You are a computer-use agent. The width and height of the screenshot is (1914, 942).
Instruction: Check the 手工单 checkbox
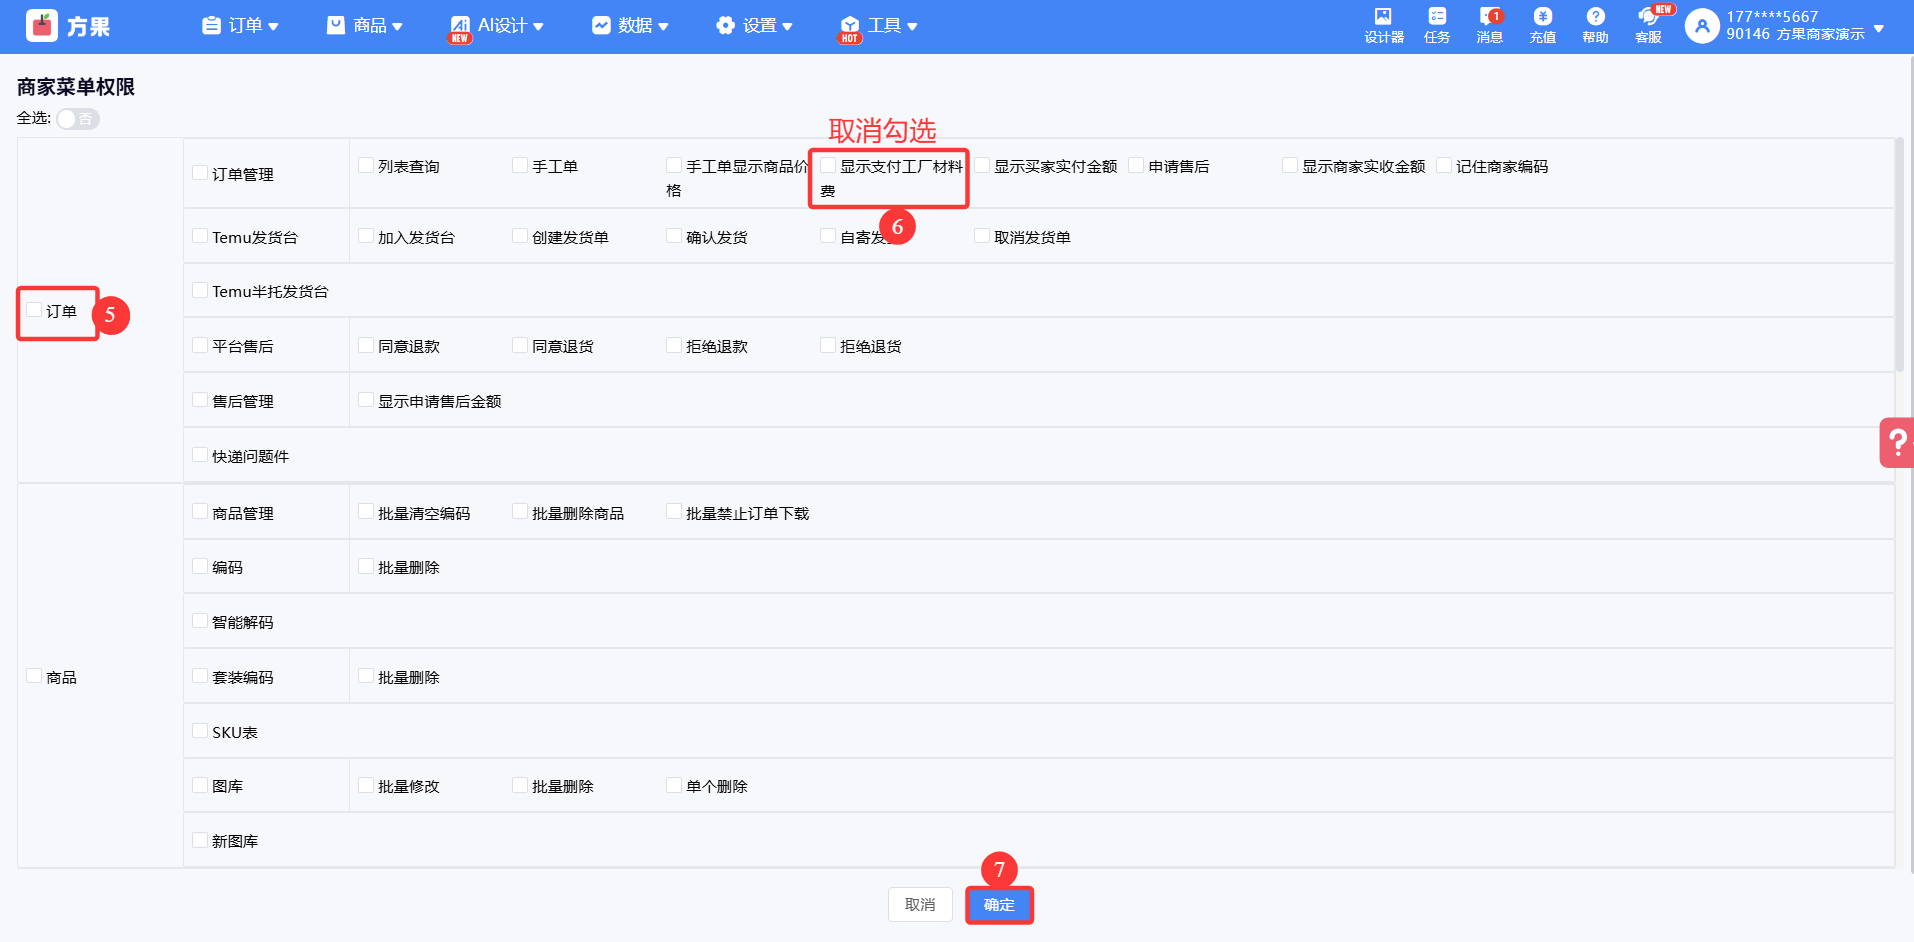(520, 165)
